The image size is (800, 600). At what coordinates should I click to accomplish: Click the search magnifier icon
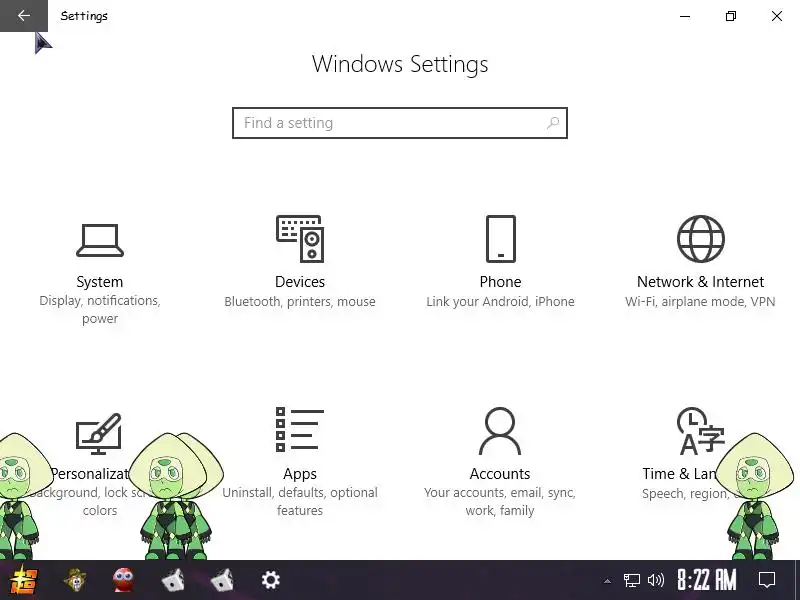click(553, 122)
